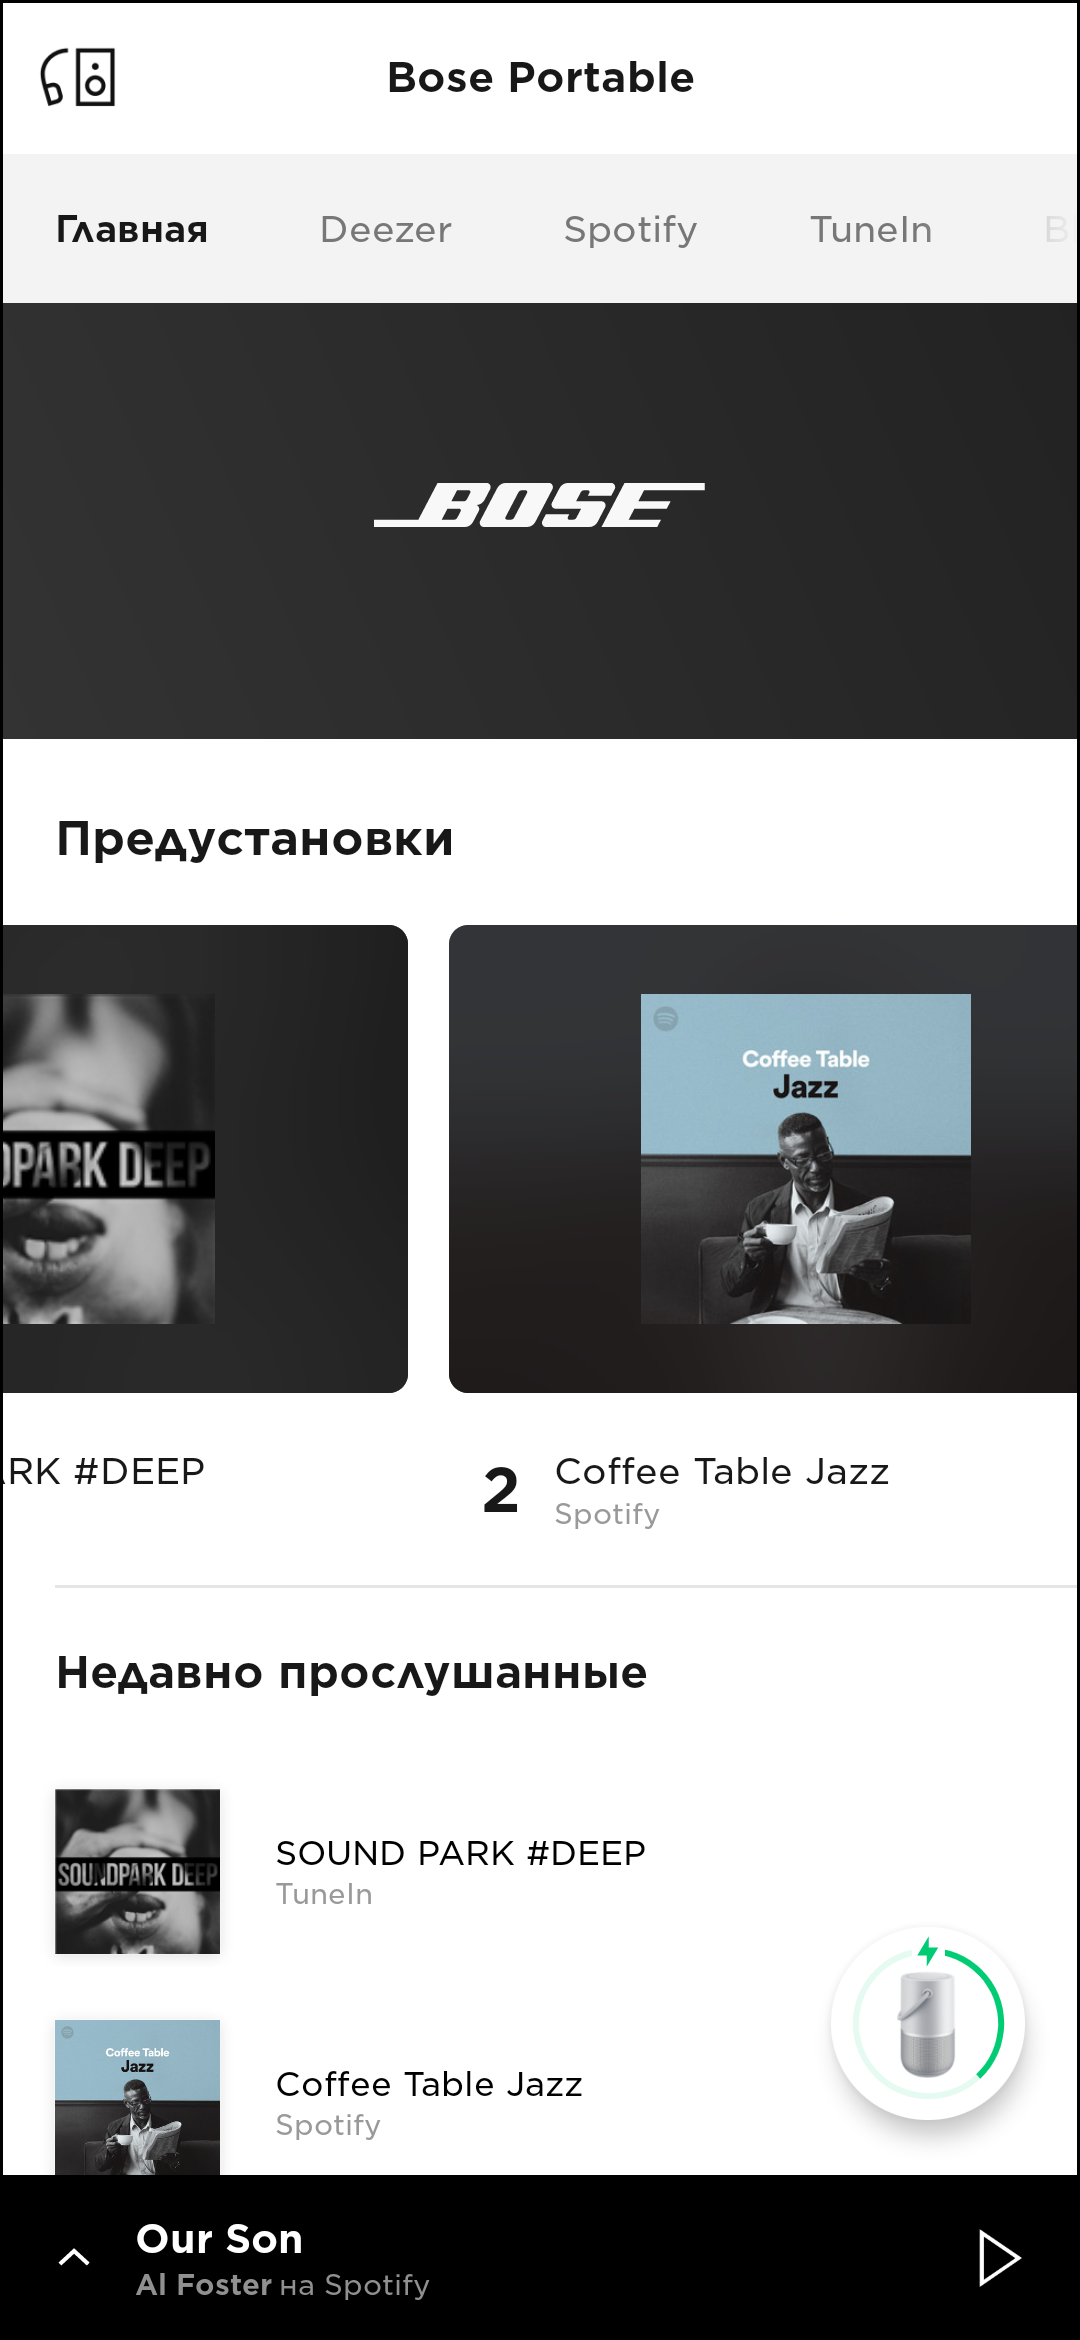Click the Coffee Table Jazz recent thumbnail
This screenshot has height=2340, width=1080.
(137, 2097)
